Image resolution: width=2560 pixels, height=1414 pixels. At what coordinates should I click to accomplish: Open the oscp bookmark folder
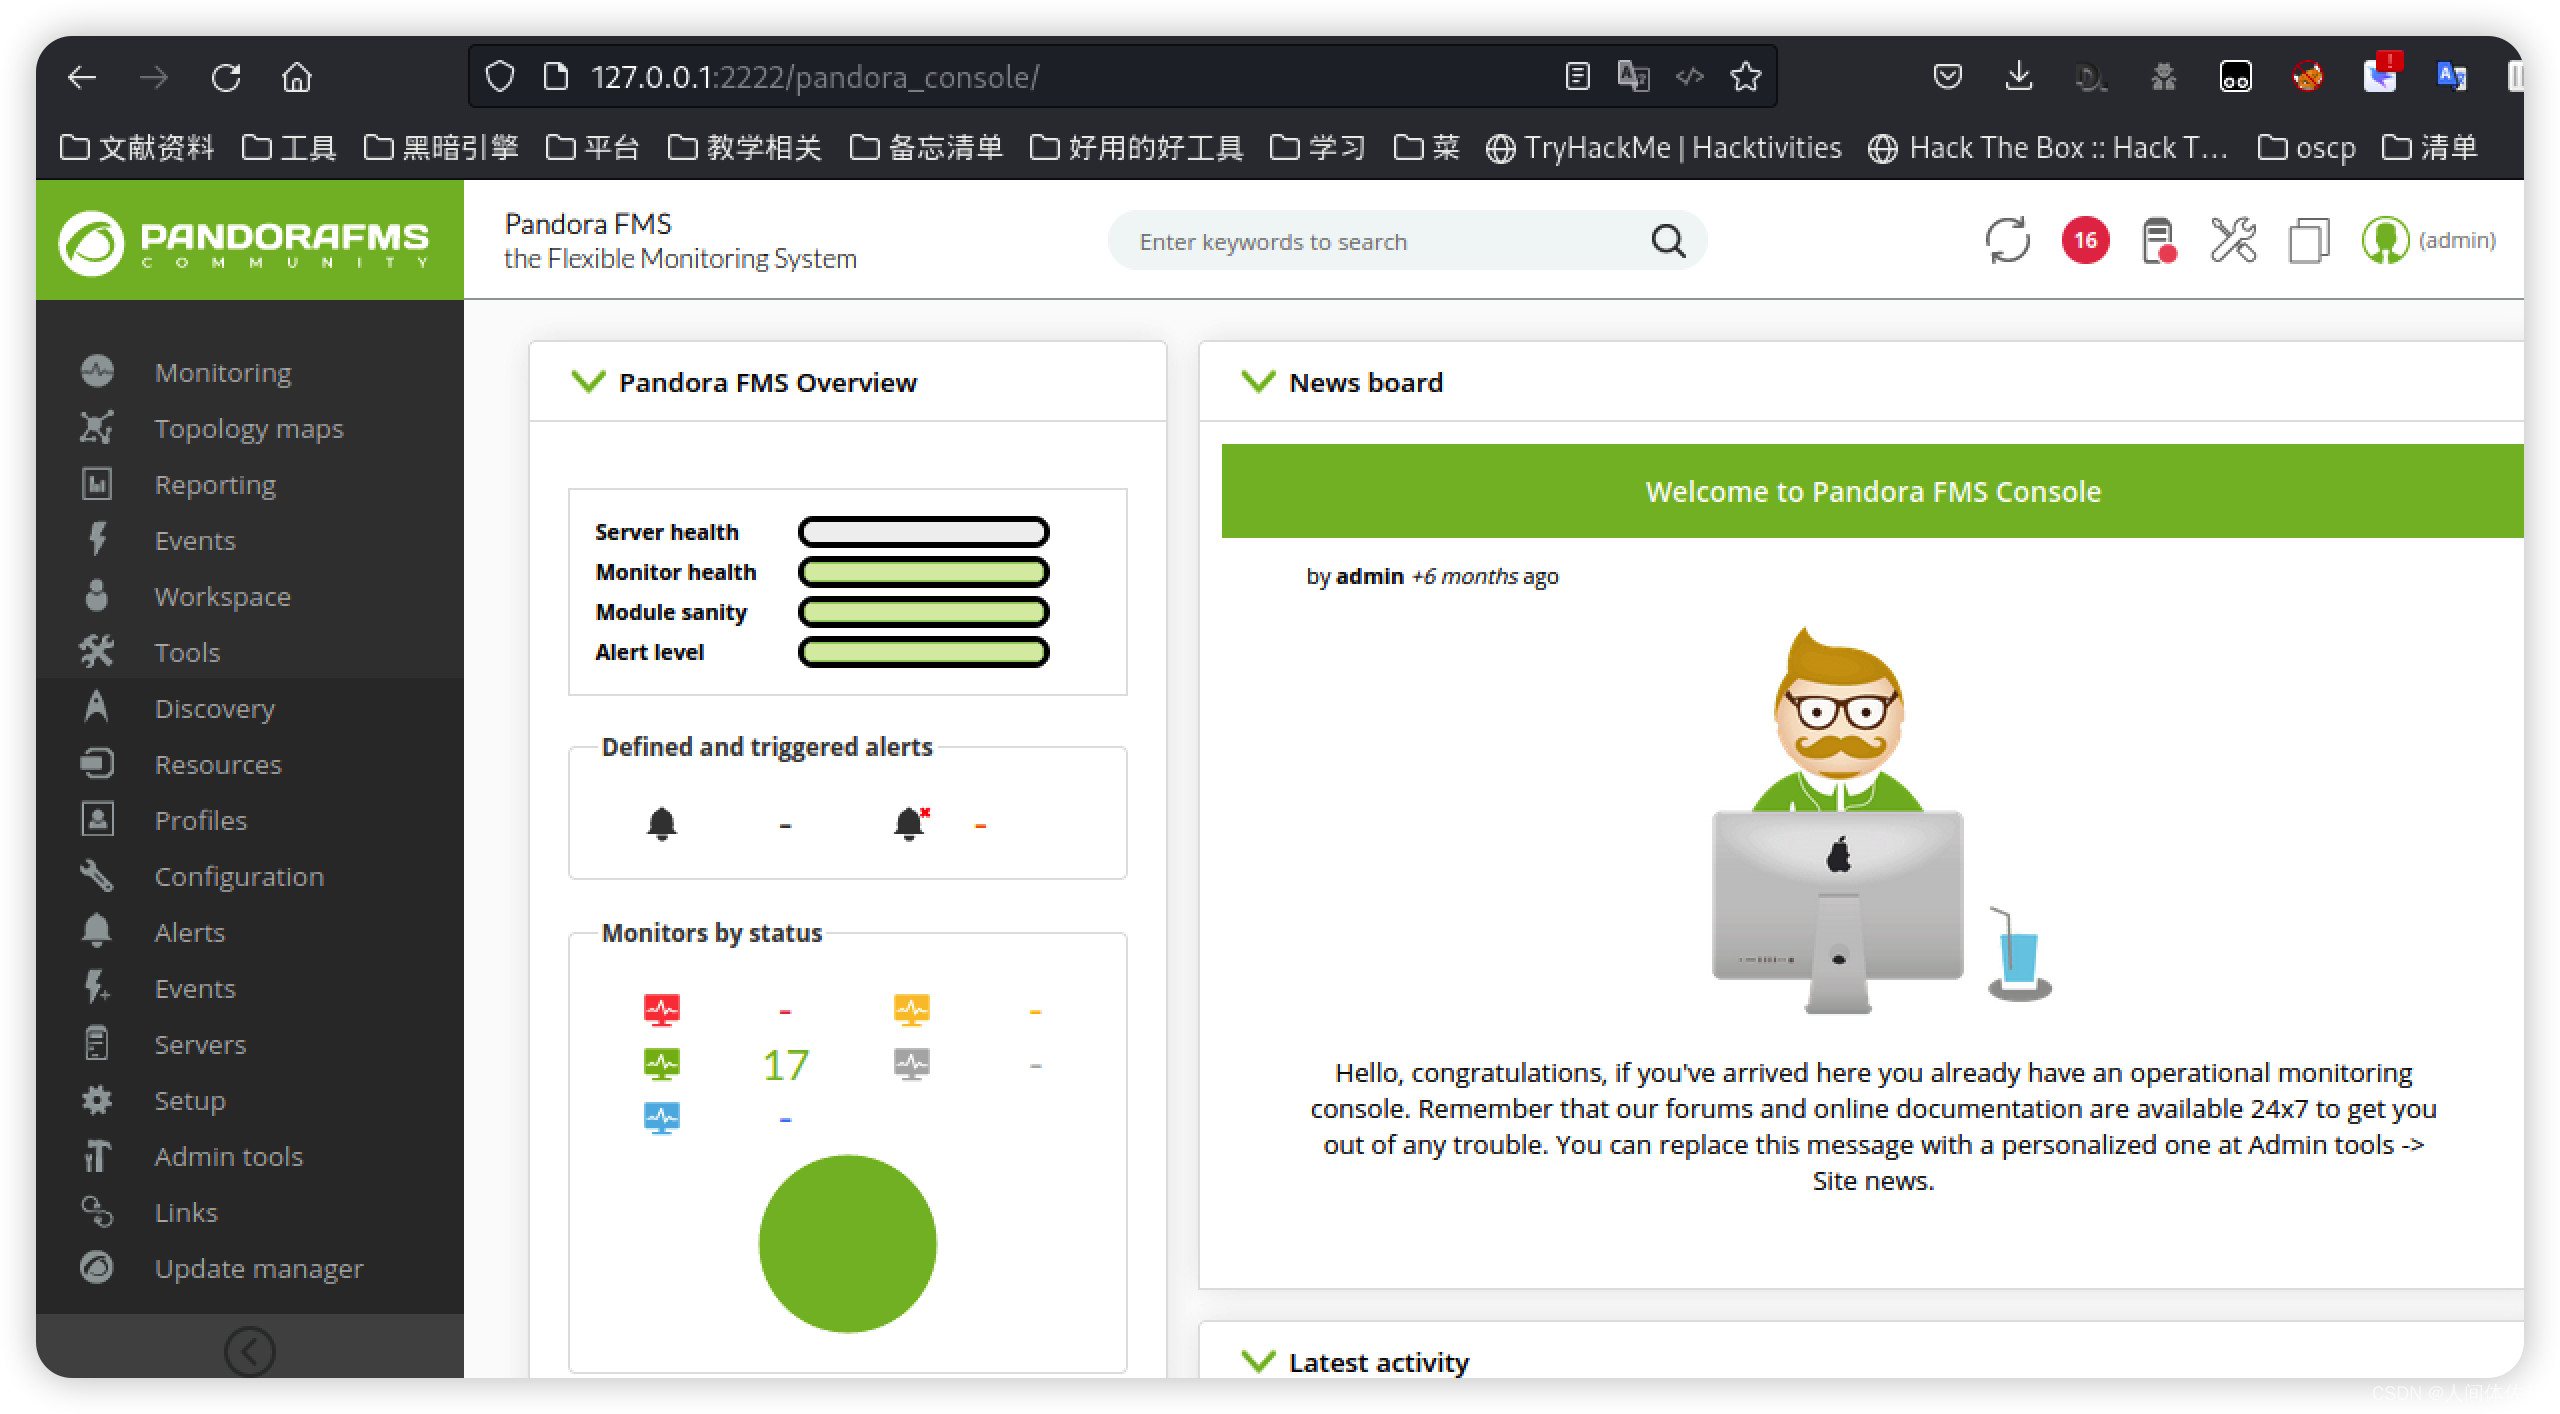(2306, 148)
